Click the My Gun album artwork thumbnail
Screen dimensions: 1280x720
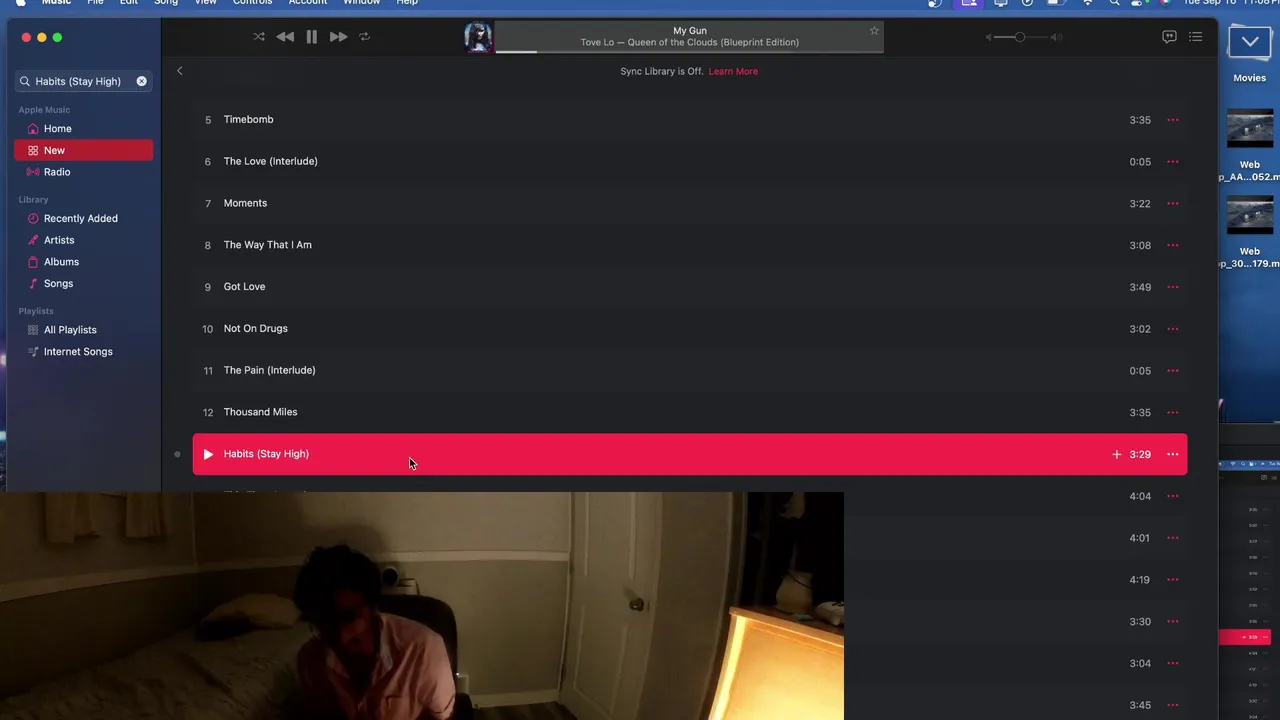click(x=478, y=37)
